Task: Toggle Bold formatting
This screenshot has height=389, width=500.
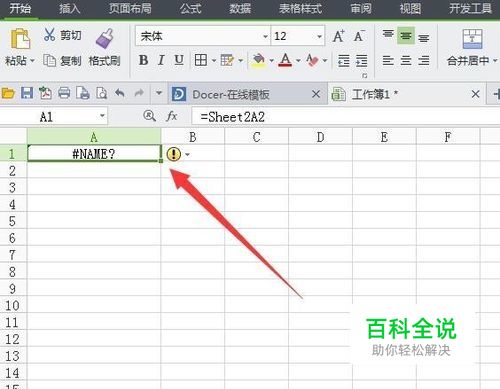Action: tap(143, 60)
